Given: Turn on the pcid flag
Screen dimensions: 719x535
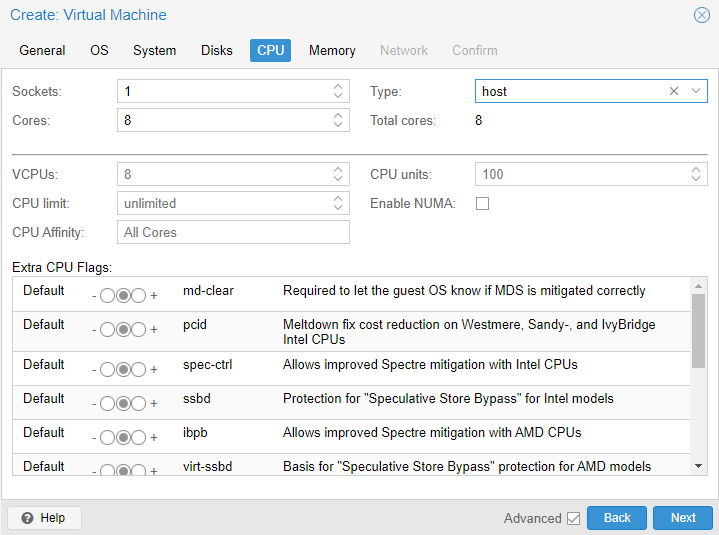Looking at the screenshot, I should 138,330.
